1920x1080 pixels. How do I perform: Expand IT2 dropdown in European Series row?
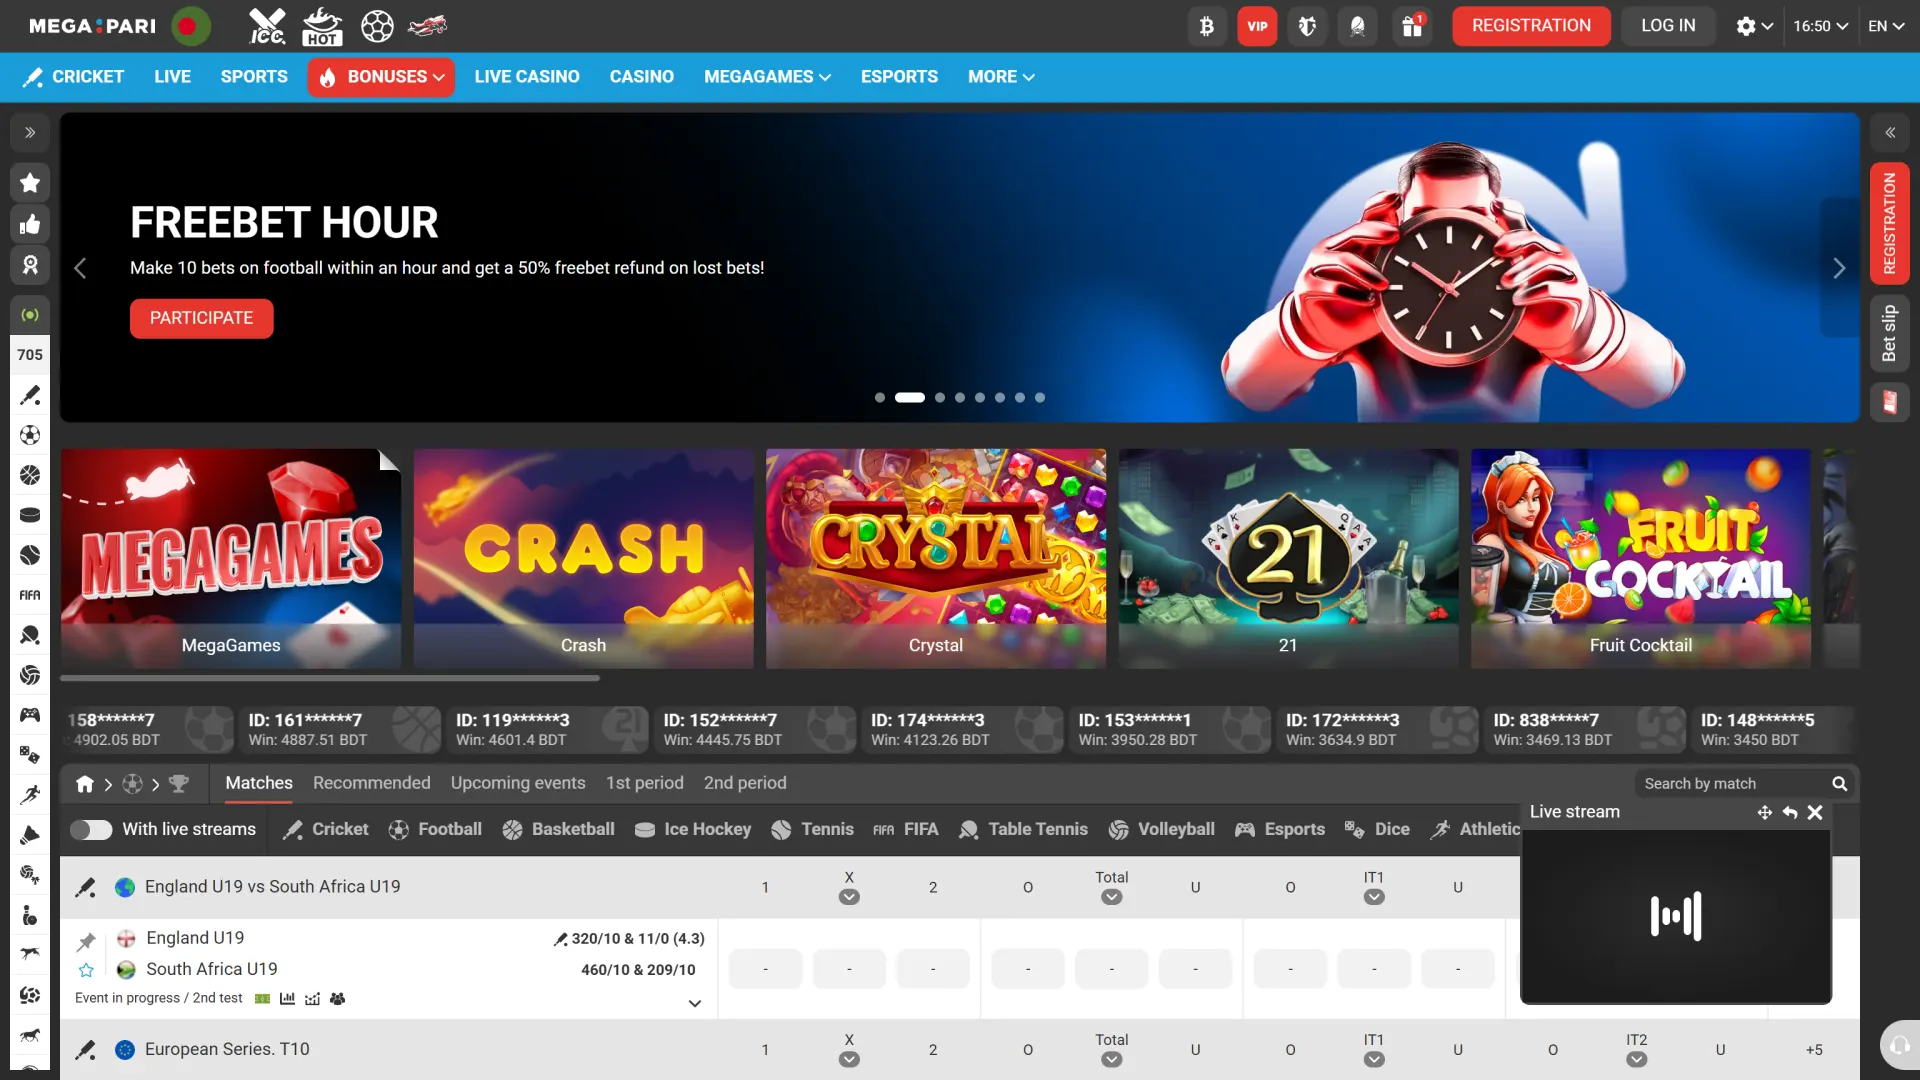(1636, 1060)
